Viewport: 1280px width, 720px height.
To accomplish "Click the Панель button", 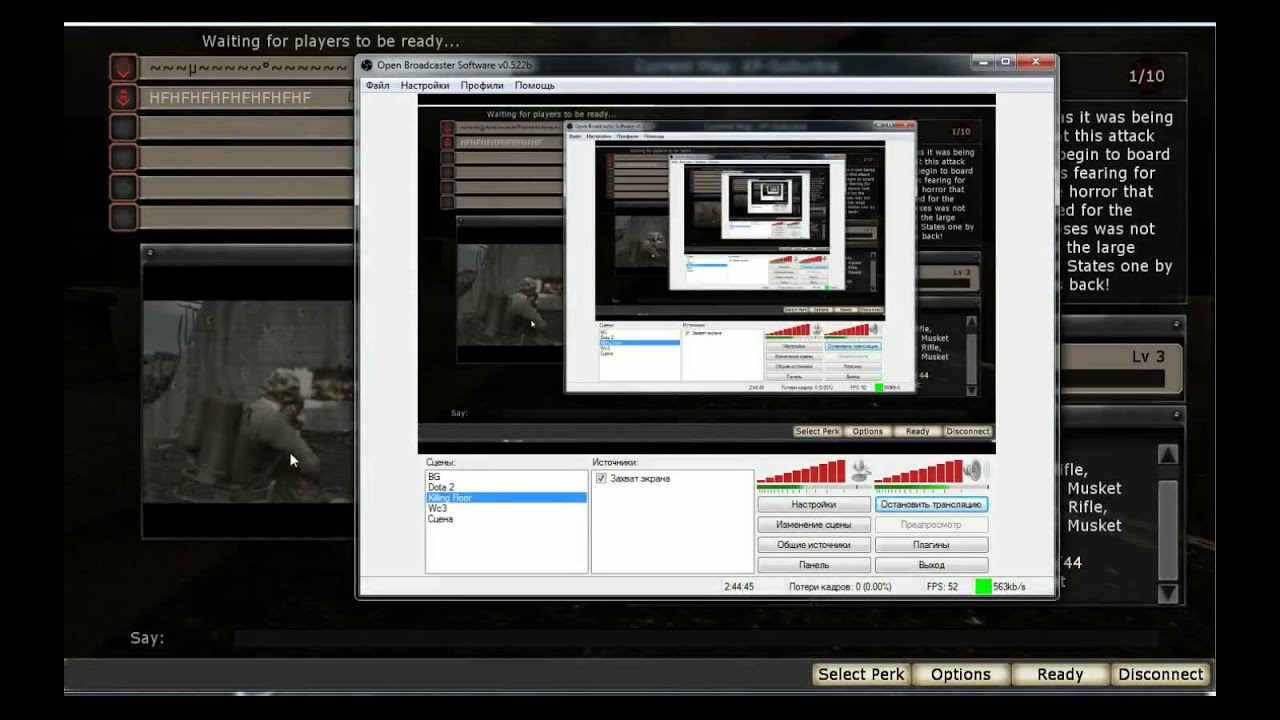I will coord(814,565).
